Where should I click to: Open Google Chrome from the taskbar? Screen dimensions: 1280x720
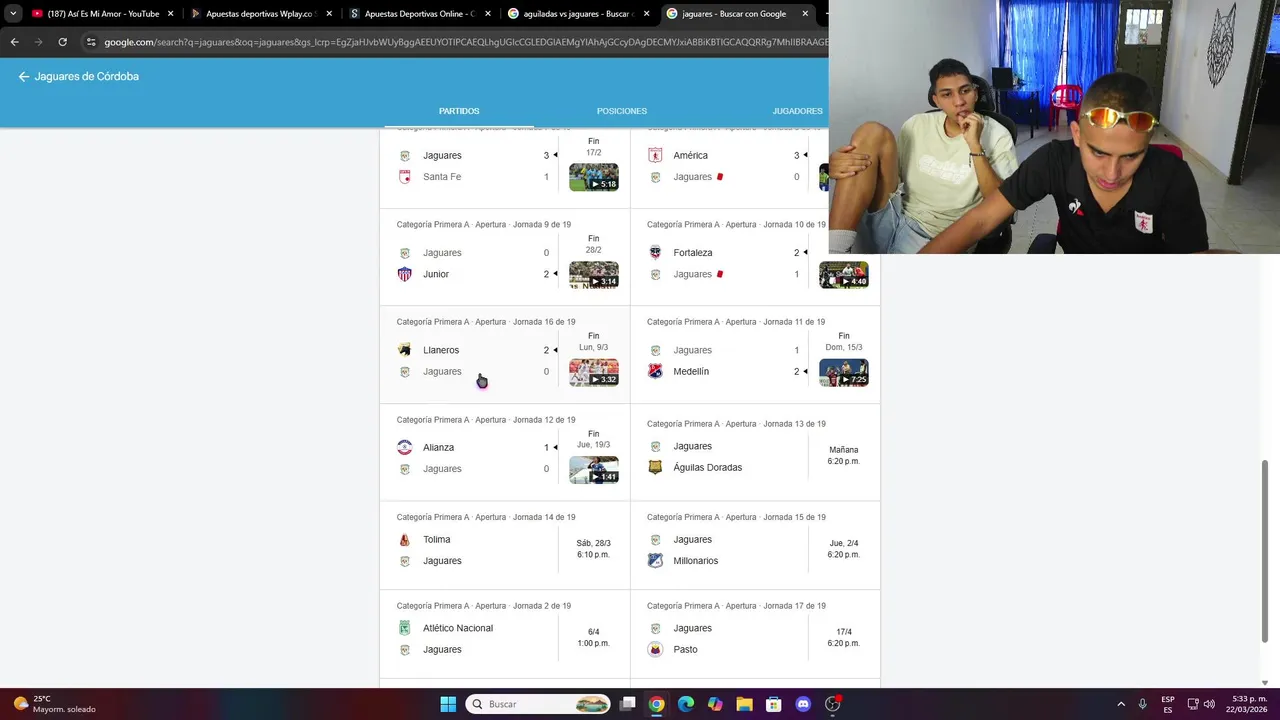656,704
